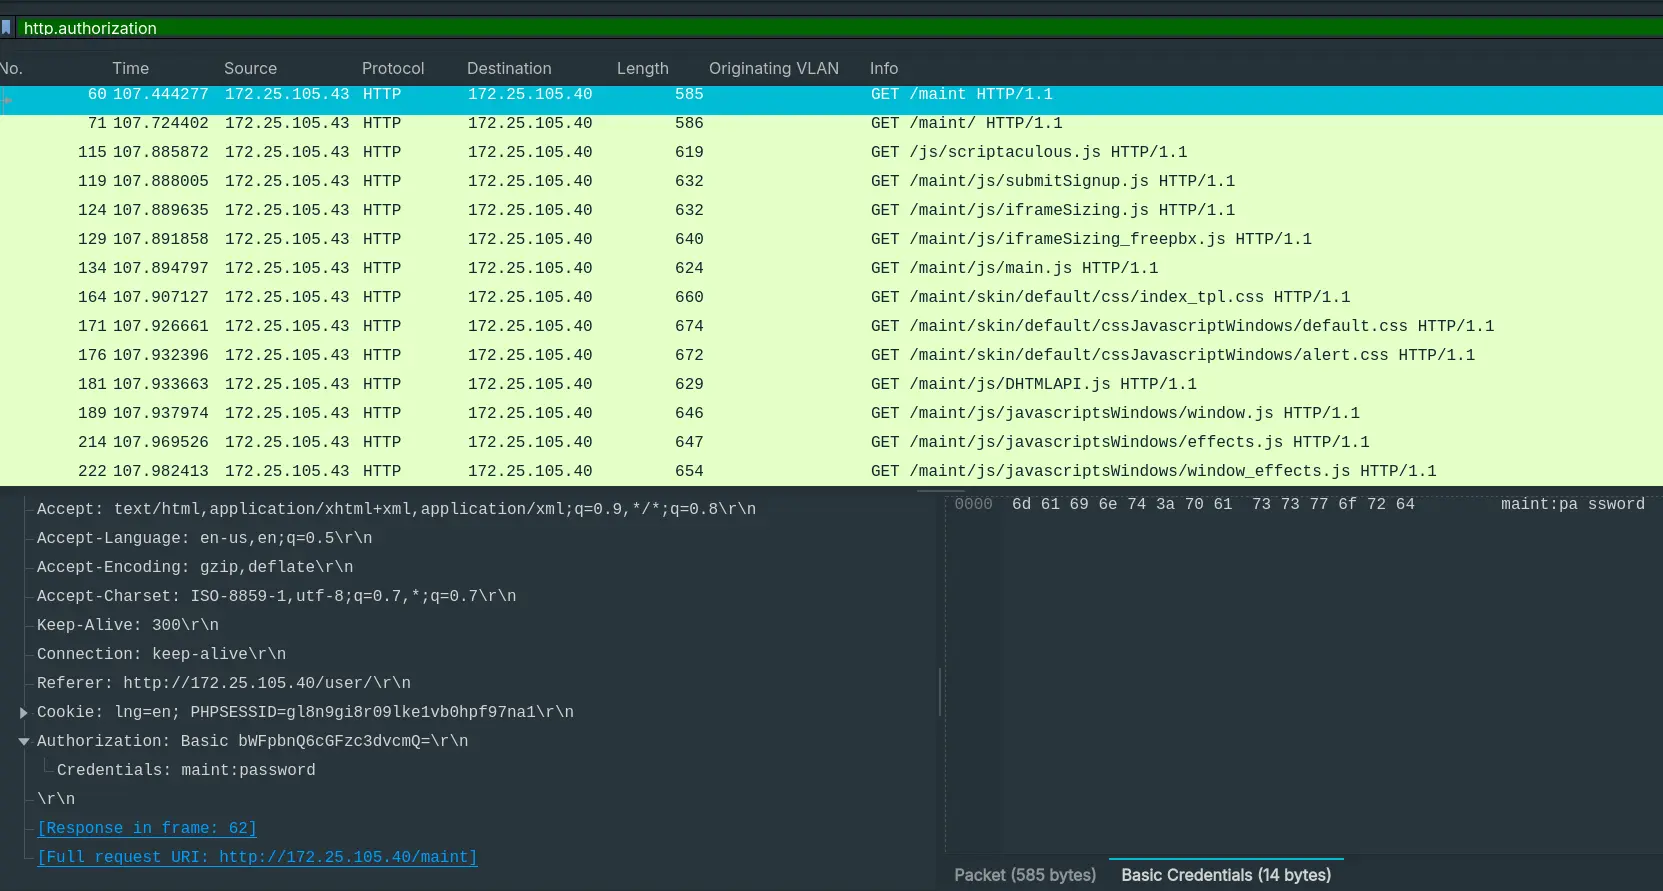Switch to the Packet (585 bytes) tab
Screen dimensions: 1663x891
click(1025, 875)
